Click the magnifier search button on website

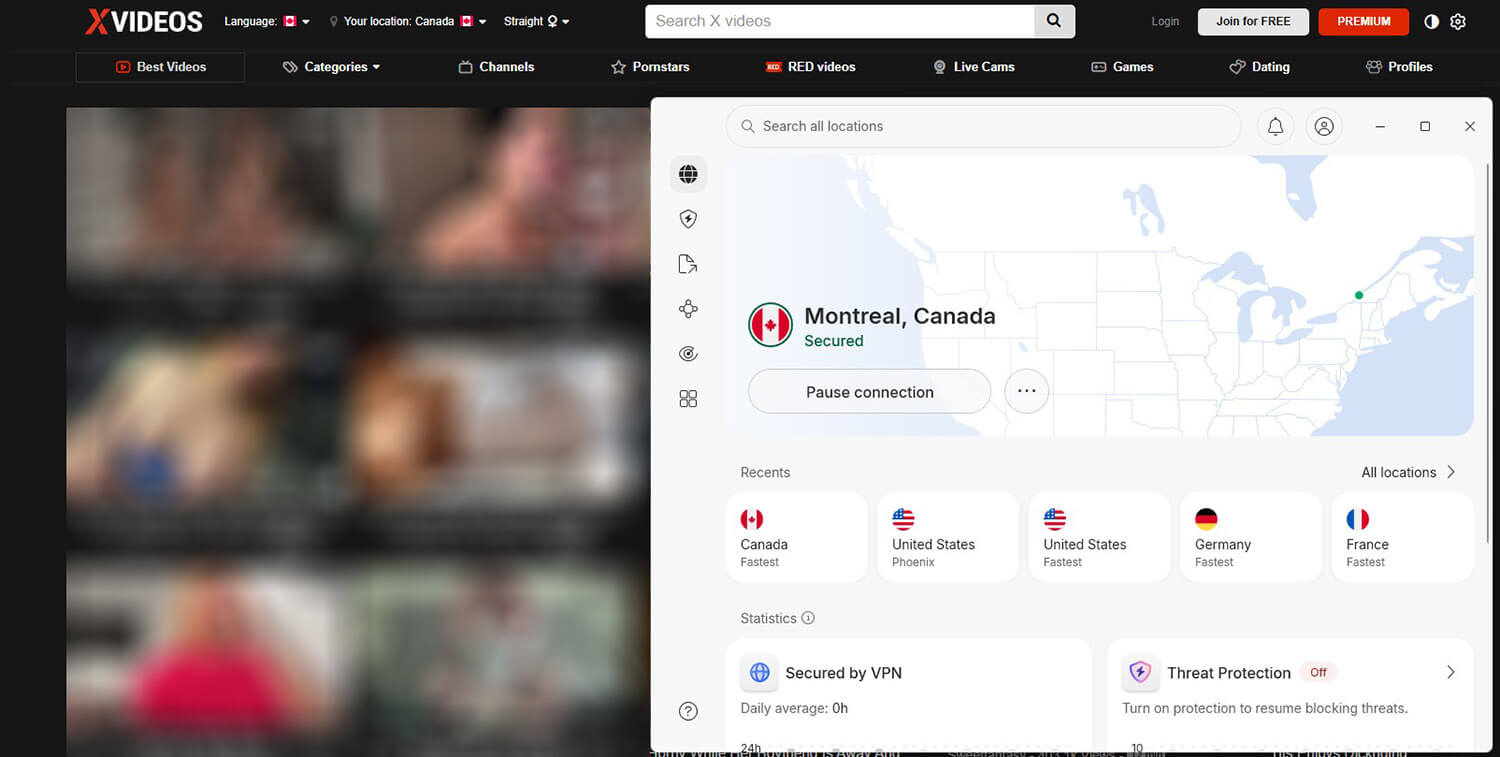pos(1054,21)
